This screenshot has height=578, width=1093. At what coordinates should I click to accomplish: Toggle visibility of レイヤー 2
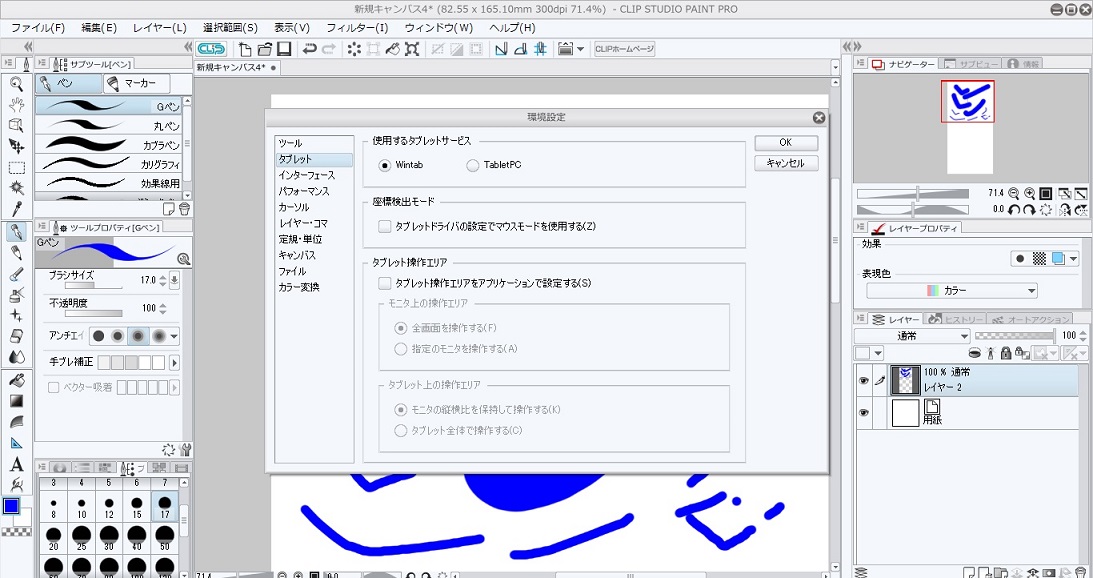(x=864, y=380)
